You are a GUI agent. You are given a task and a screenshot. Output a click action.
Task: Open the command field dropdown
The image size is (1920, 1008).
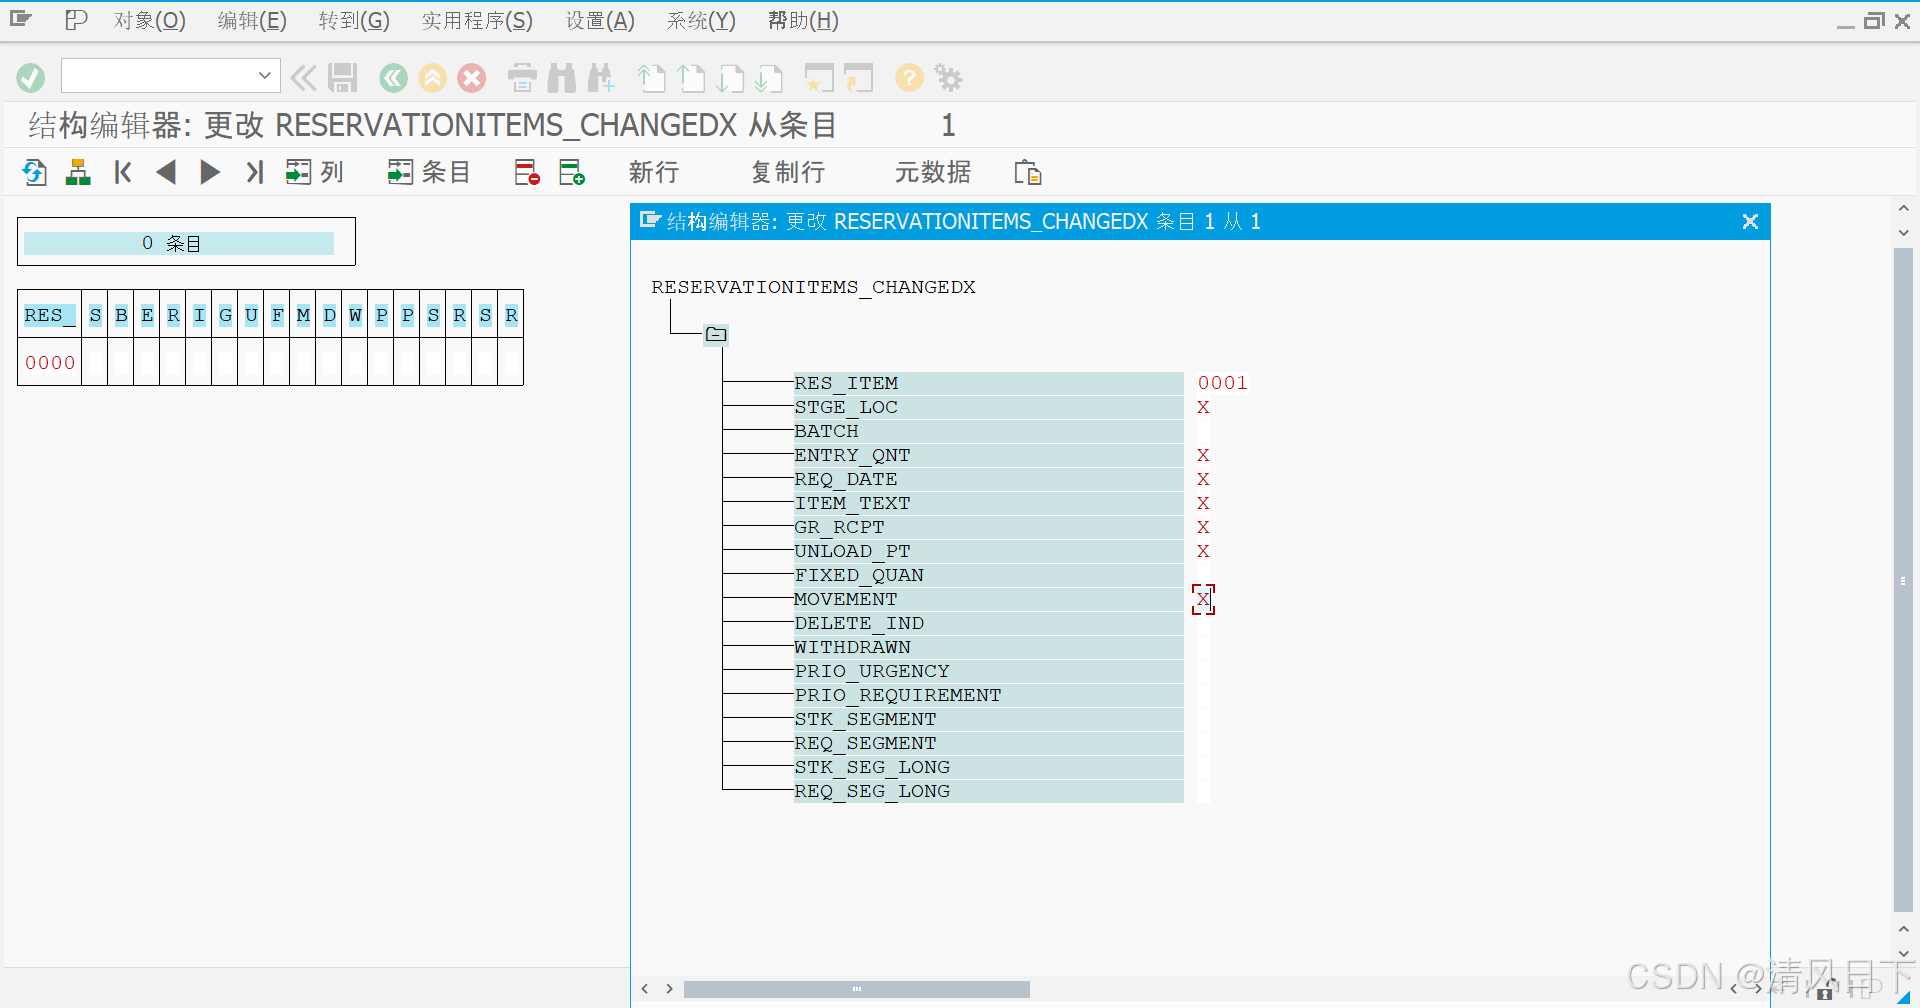(x=263, y=75)
